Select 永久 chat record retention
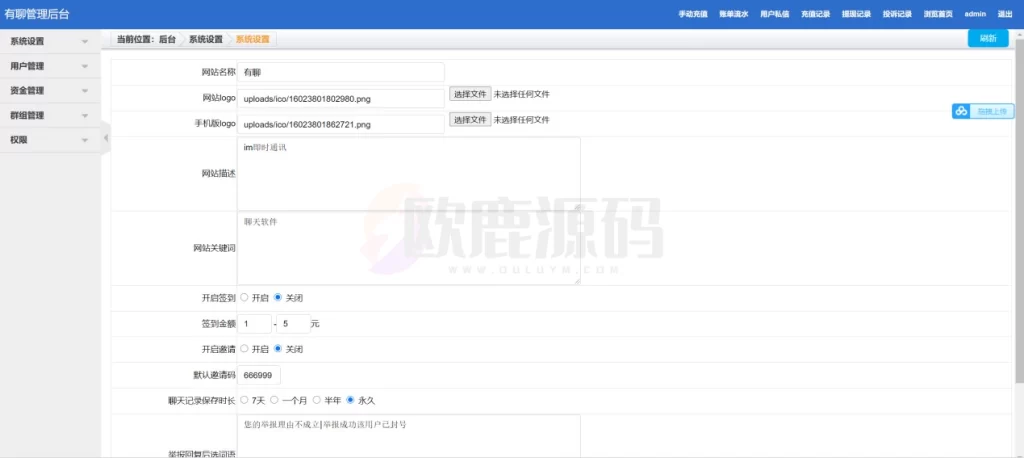 click(x=351, y=400)
